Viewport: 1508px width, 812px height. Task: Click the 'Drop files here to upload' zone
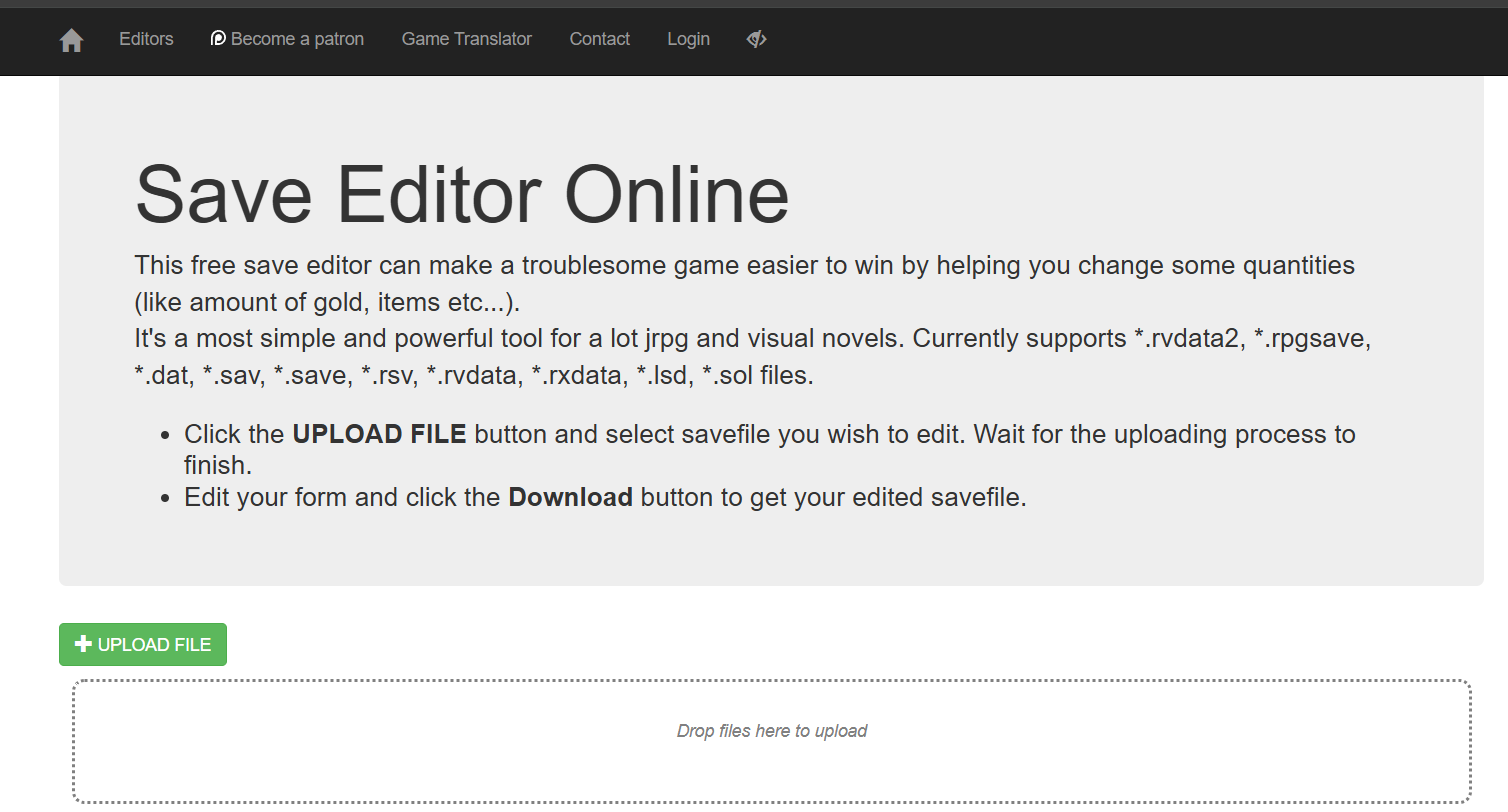point(772,741)
